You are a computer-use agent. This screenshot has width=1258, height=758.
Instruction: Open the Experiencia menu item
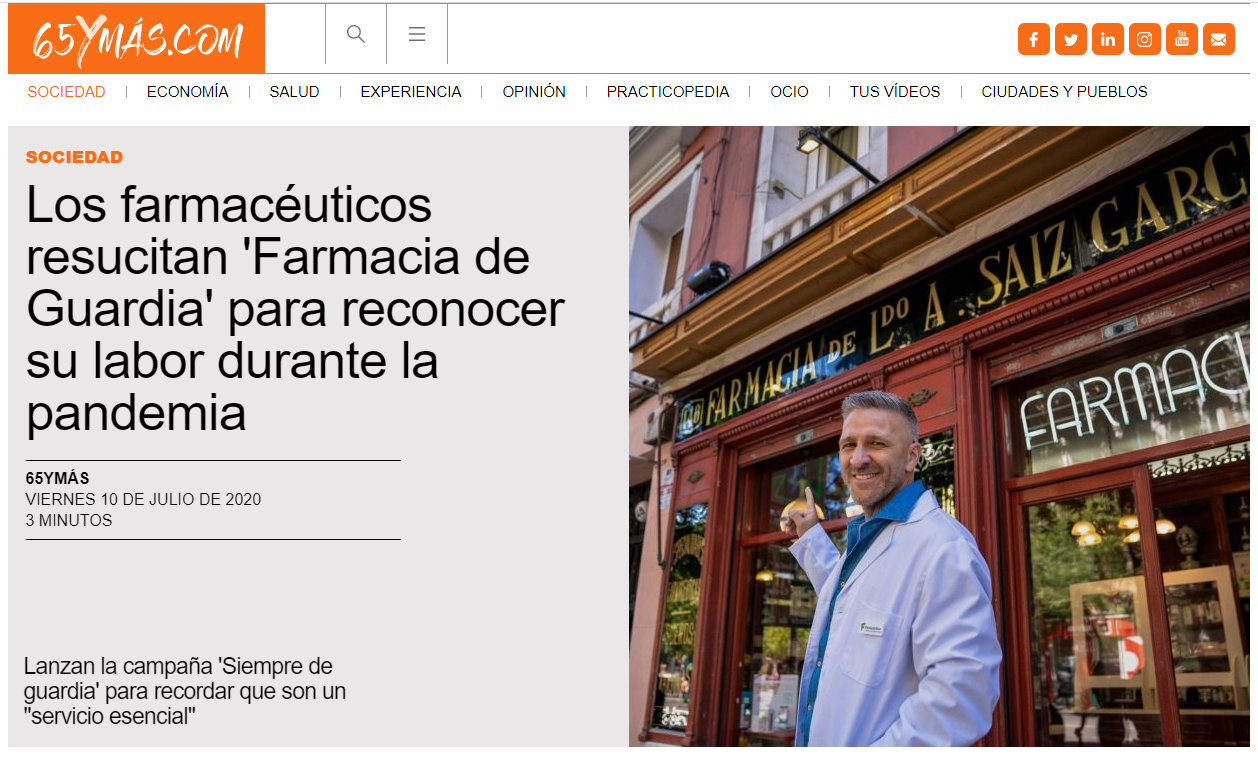pos(411,92)
